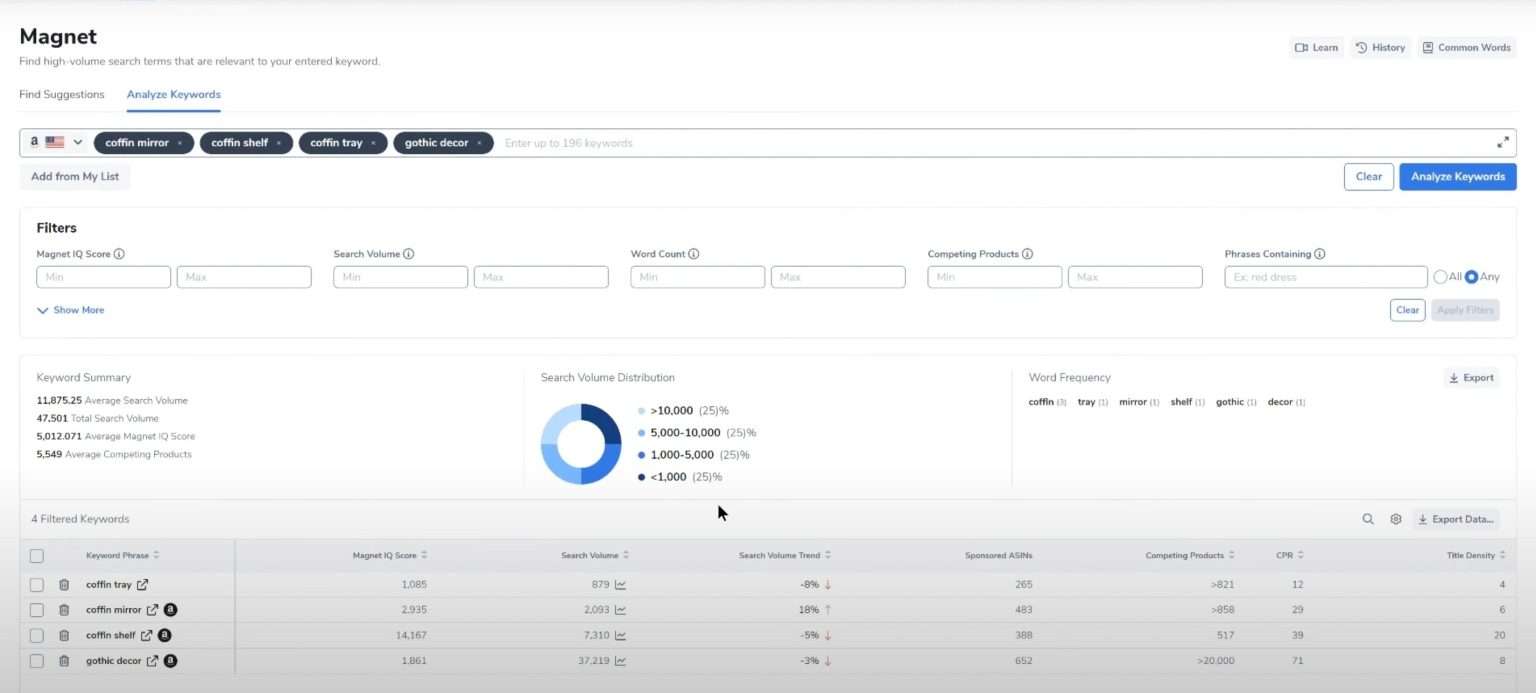This screenshot has height=693, width=1536.
Task: Toggle select-all keywords checkbox
Action: [x=37, y=556]
